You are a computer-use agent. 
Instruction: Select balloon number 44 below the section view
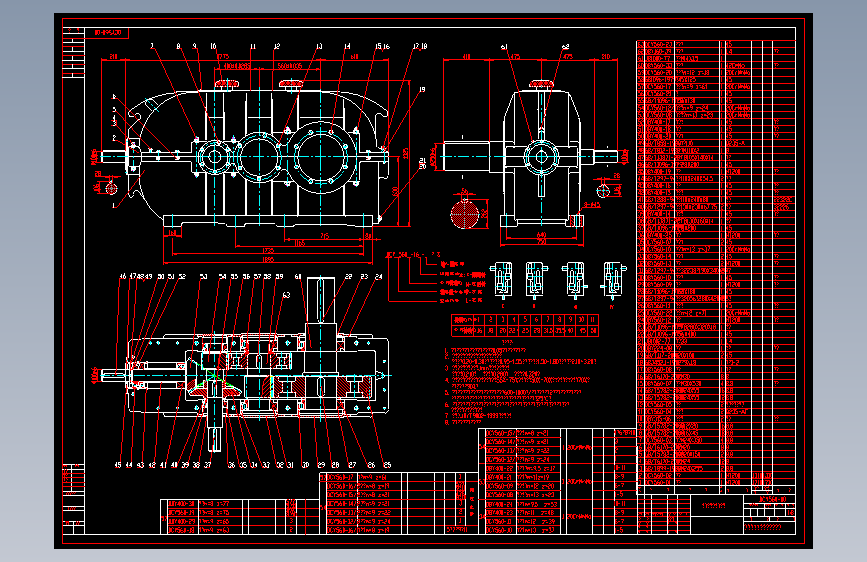129,465
